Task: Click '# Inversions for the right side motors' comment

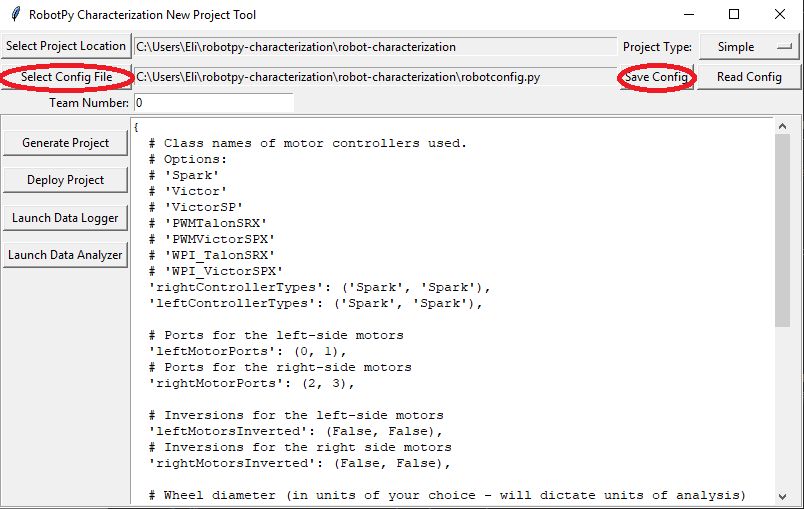Action: click(300, 447)
